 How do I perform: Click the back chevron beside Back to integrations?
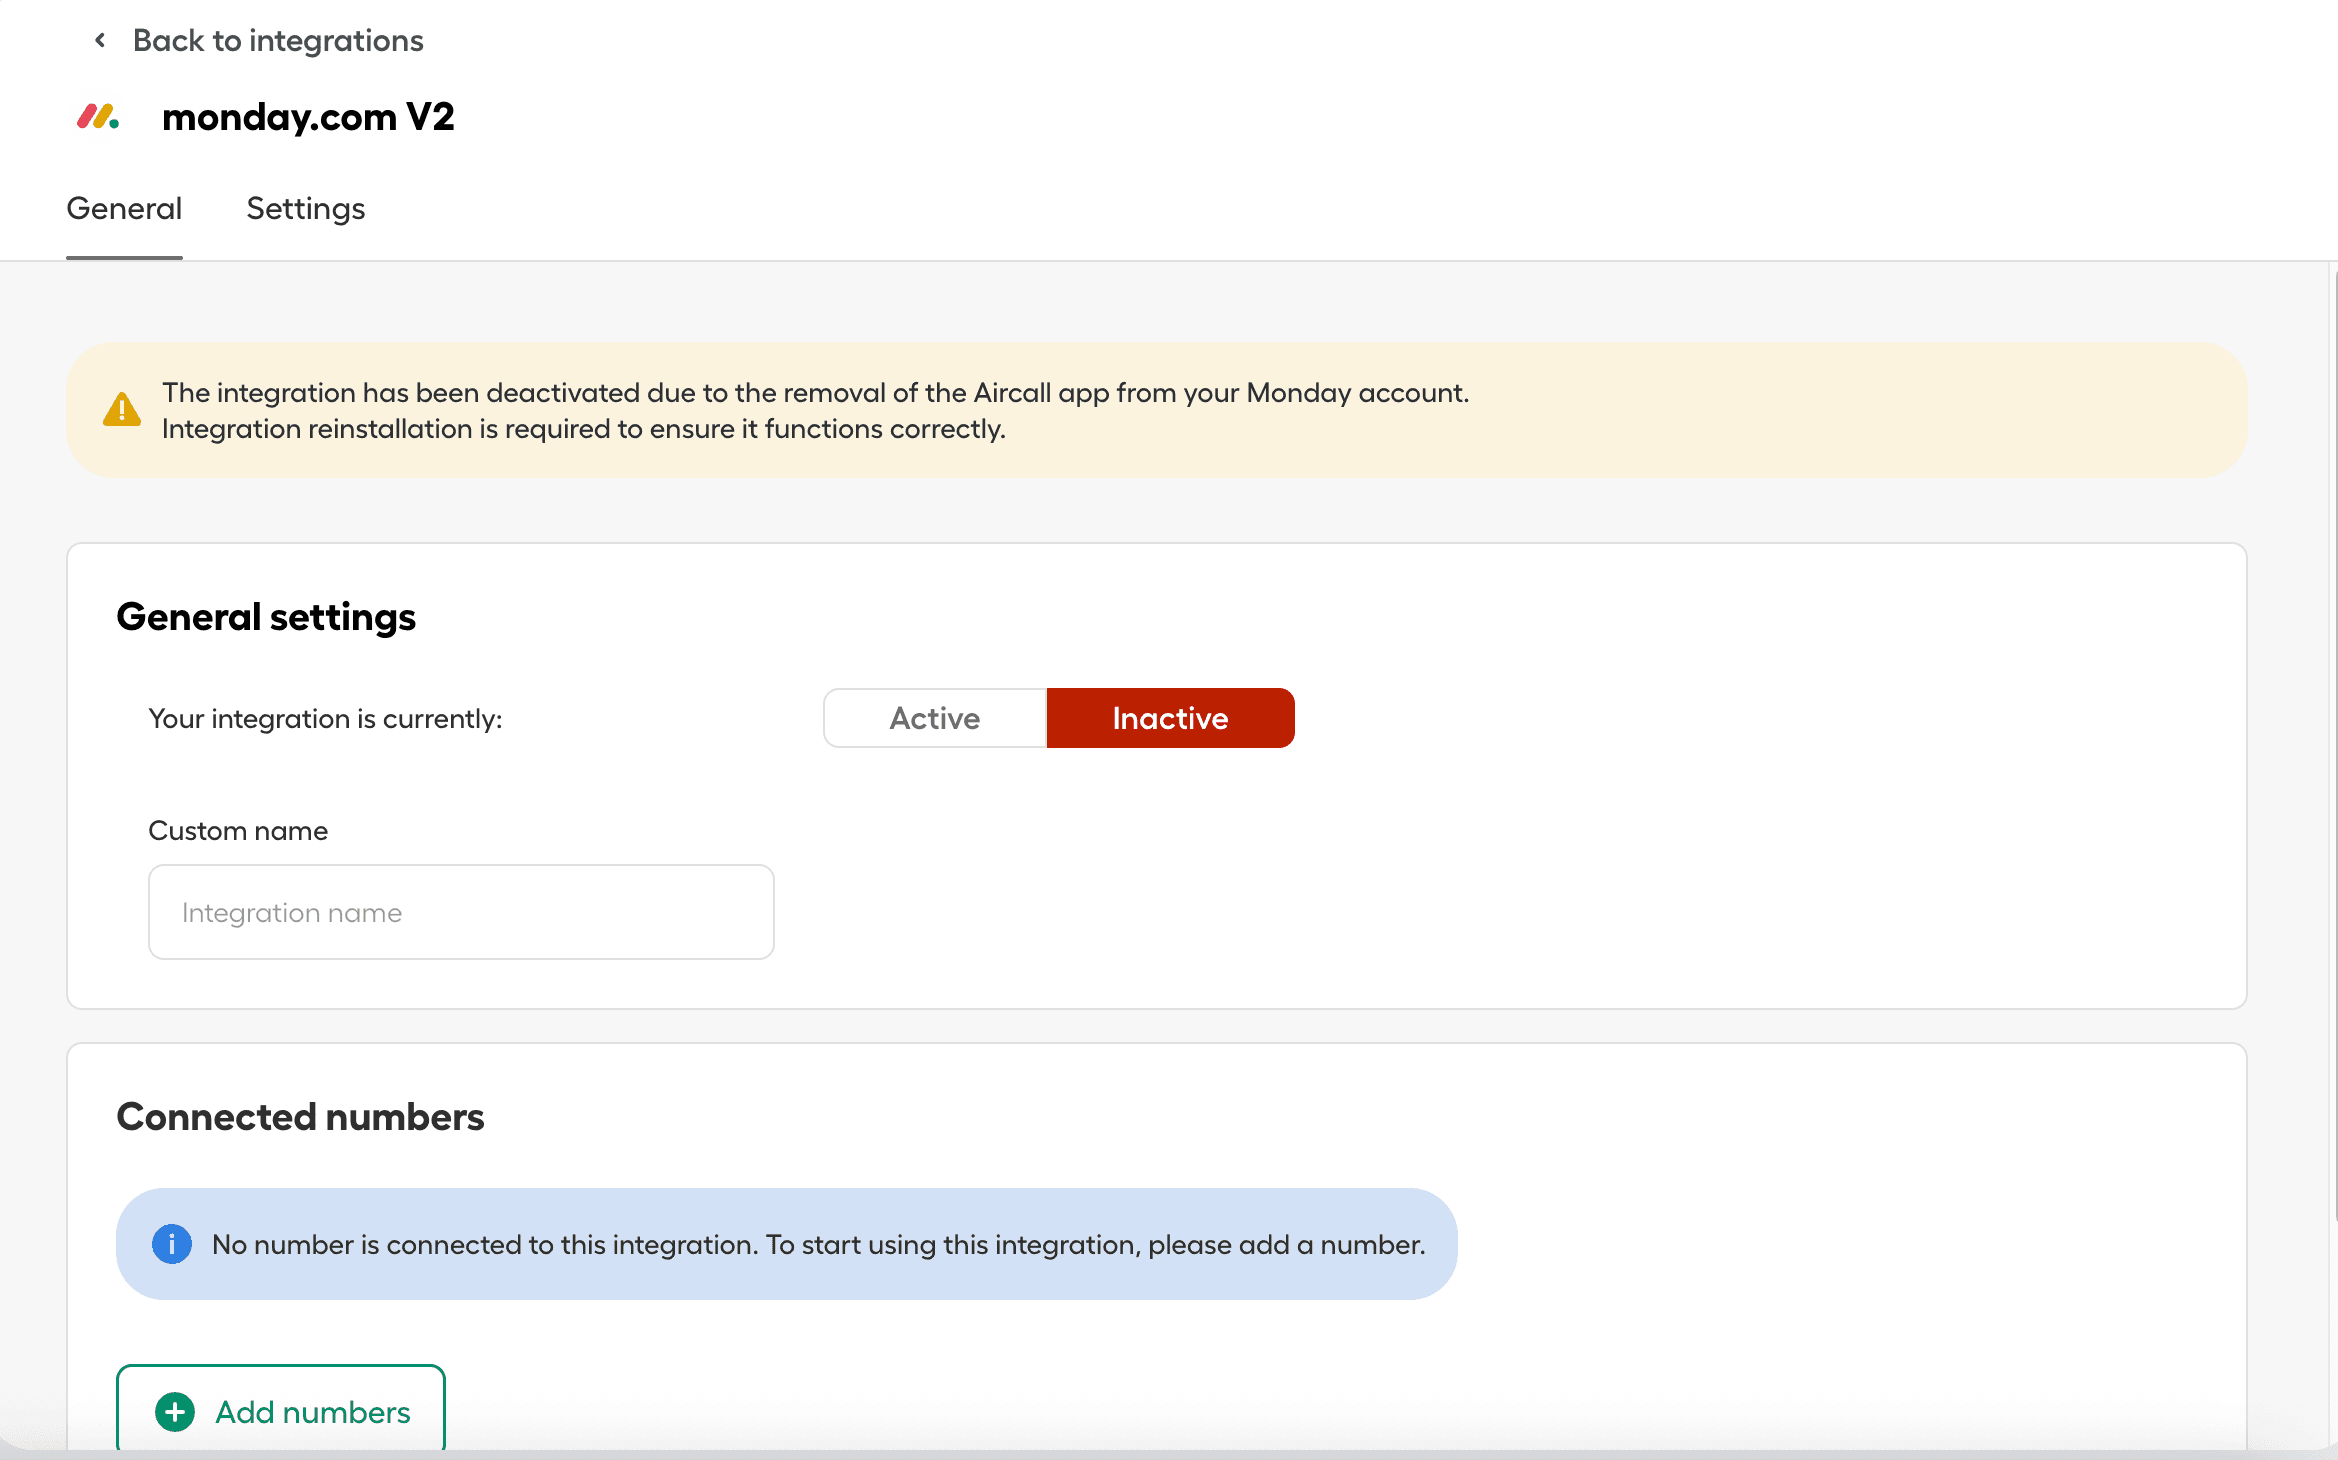coord(99,40)
